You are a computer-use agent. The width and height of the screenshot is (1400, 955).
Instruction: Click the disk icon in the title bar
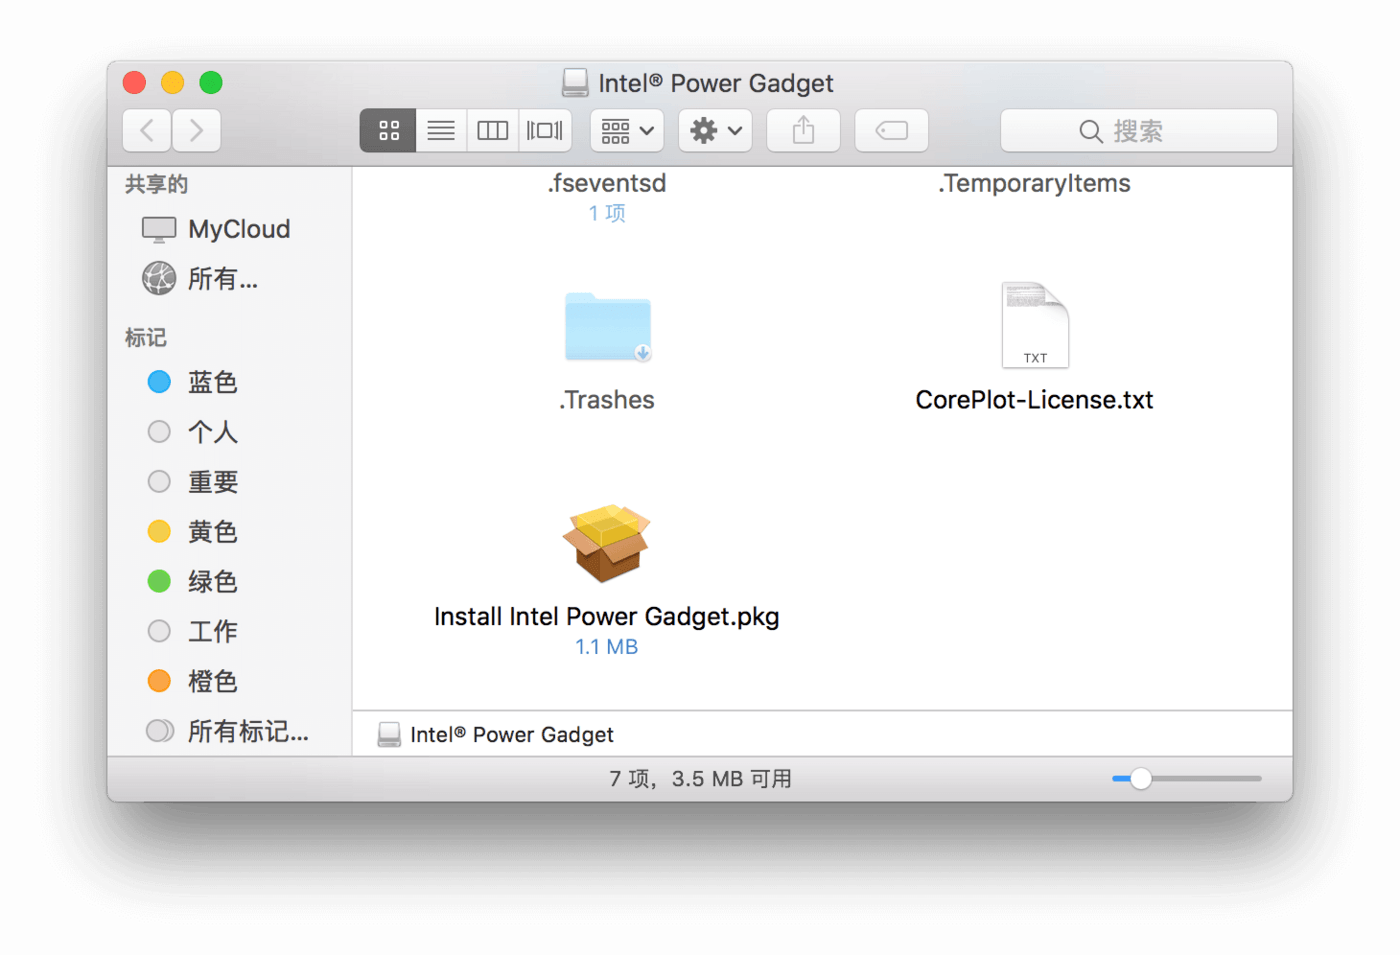(x=575, y=83)
